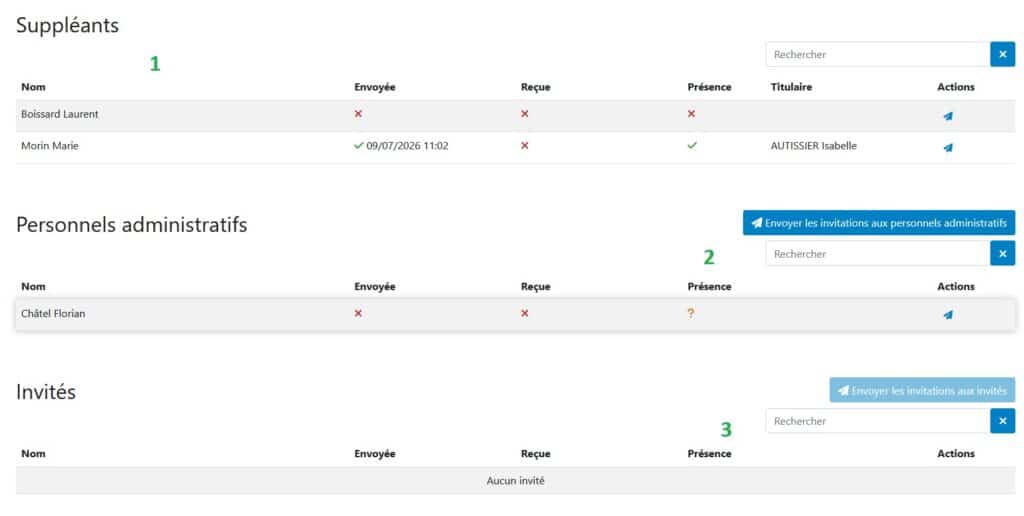The width and height of the screenshot is (1024, 516).
Task: Send invitation to Boissard Laurent via plane icon
Action: coord(948,116)
